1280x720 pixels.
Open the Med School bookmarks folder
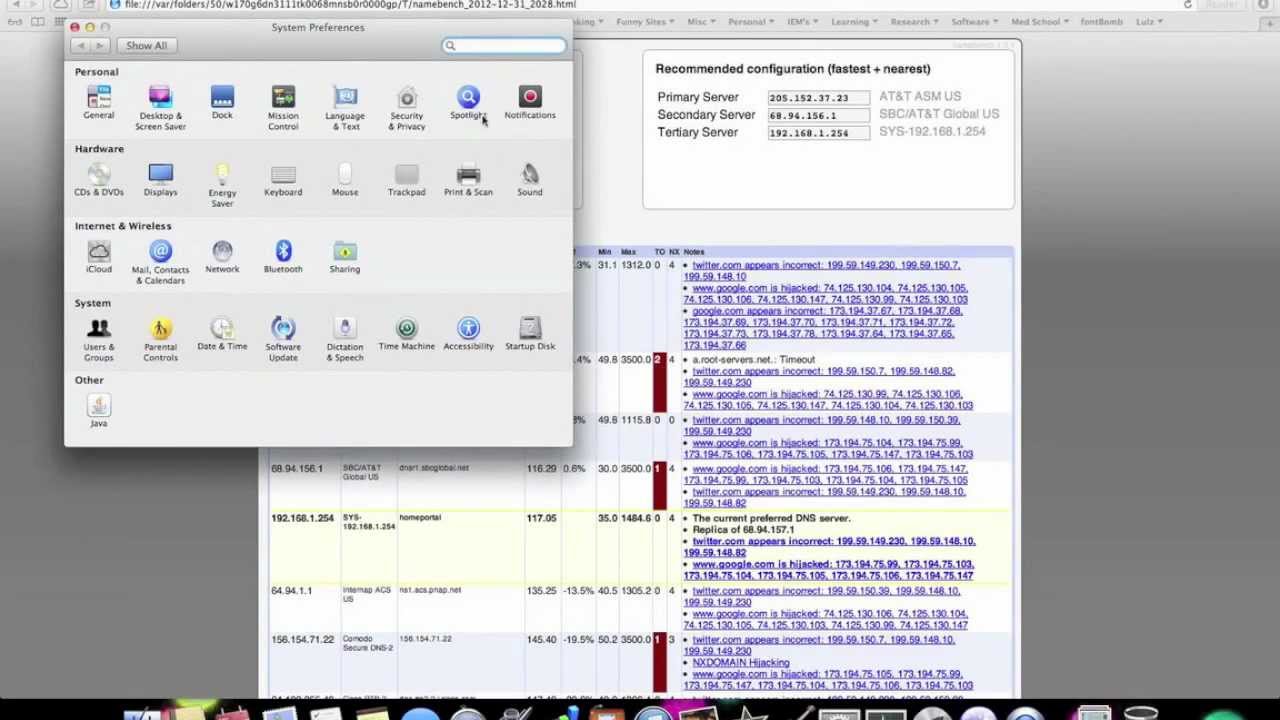pos(1040,21)
